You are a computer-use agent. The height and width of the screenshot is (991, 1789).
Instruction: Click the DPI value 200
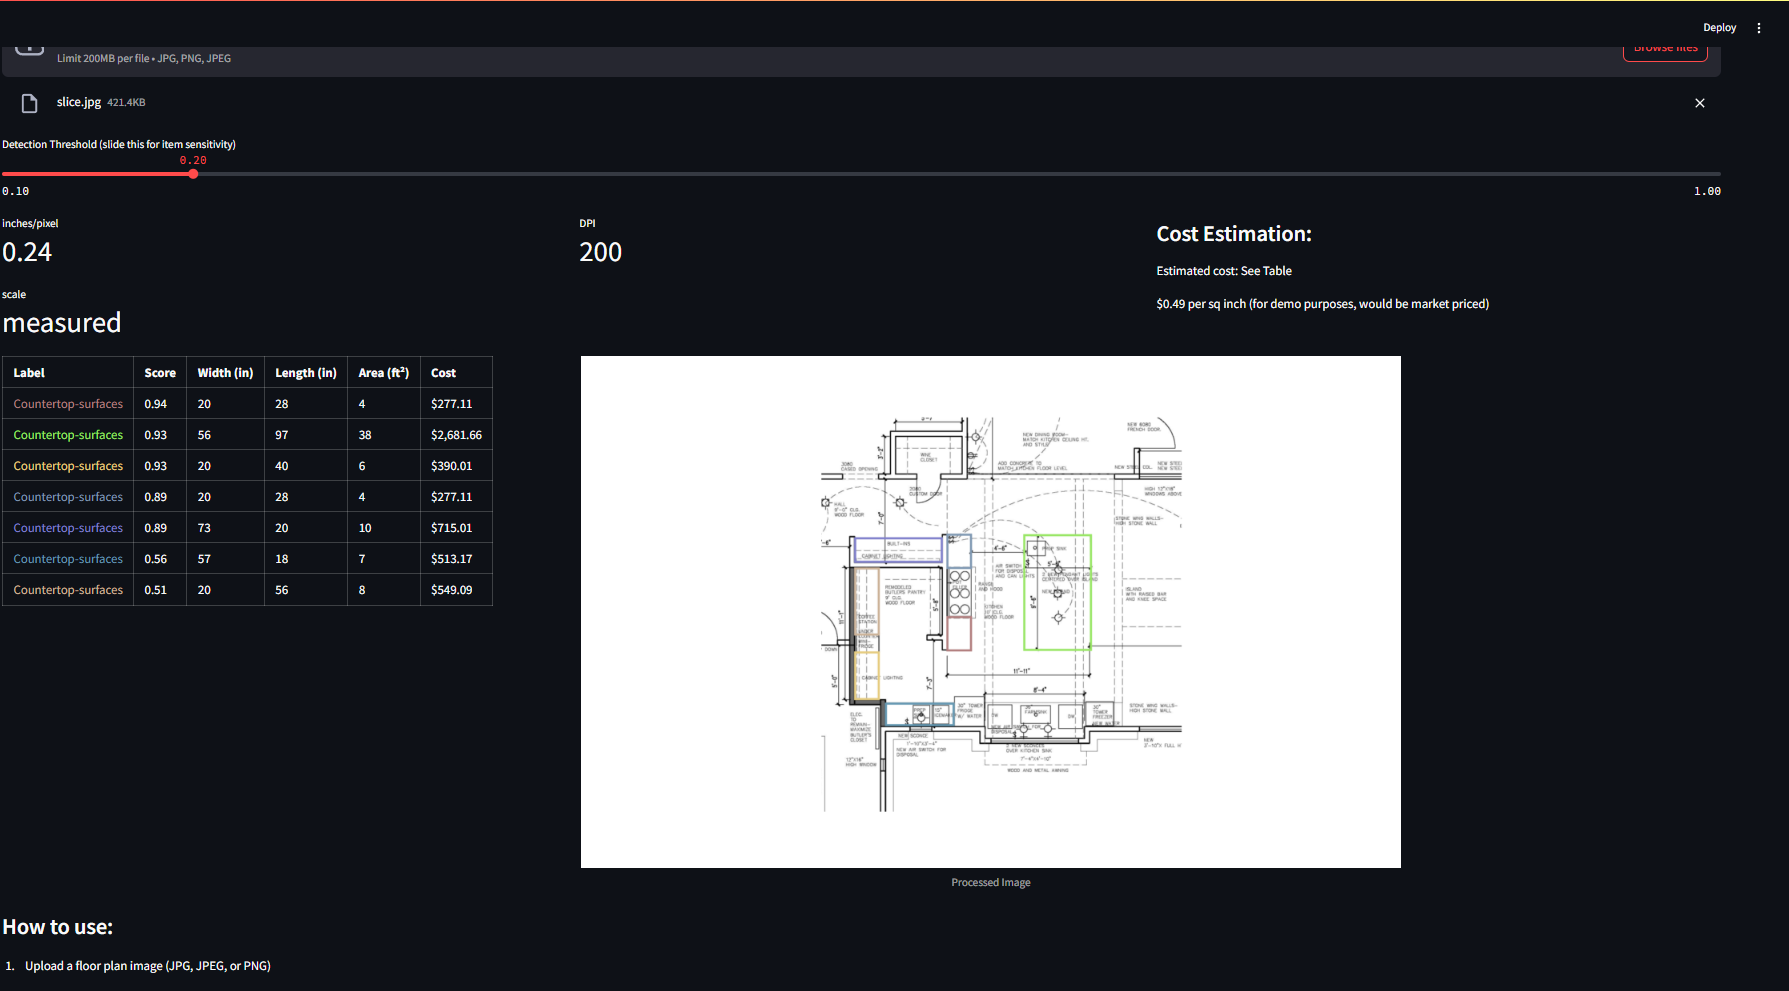coord(600,252)
